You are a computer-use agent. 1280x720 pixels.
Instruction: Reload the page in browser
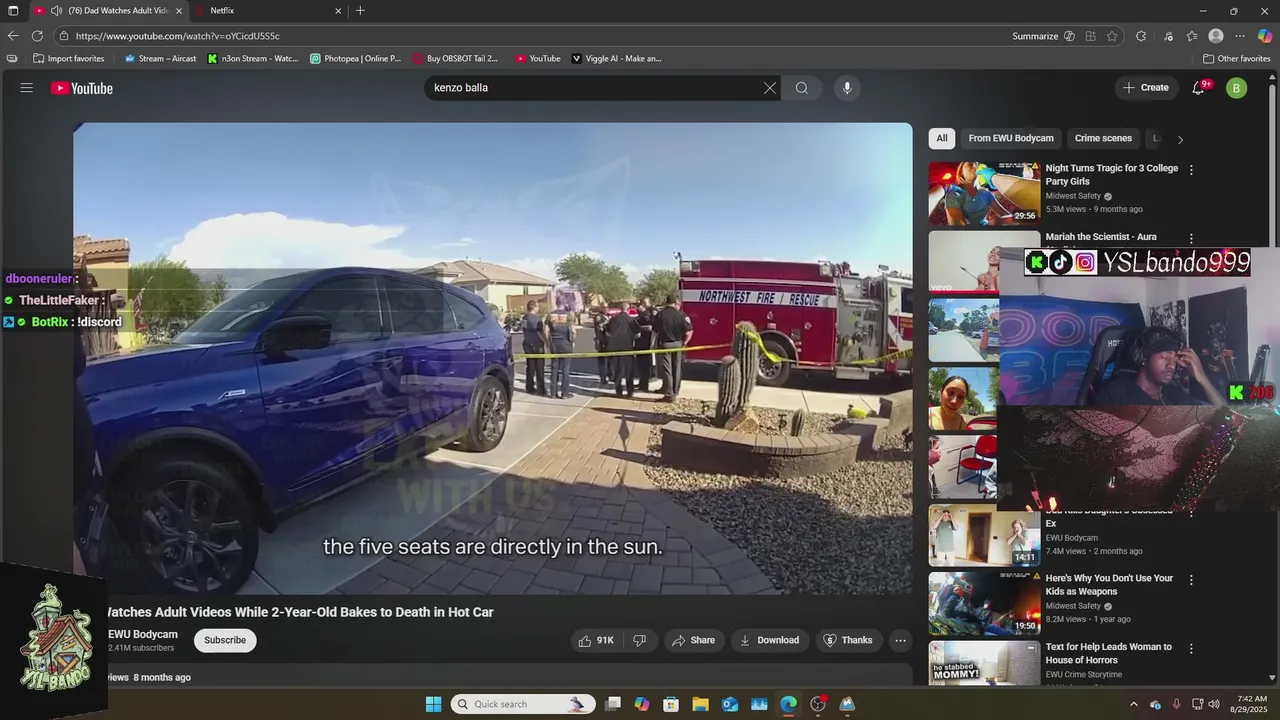pos(37,36)
